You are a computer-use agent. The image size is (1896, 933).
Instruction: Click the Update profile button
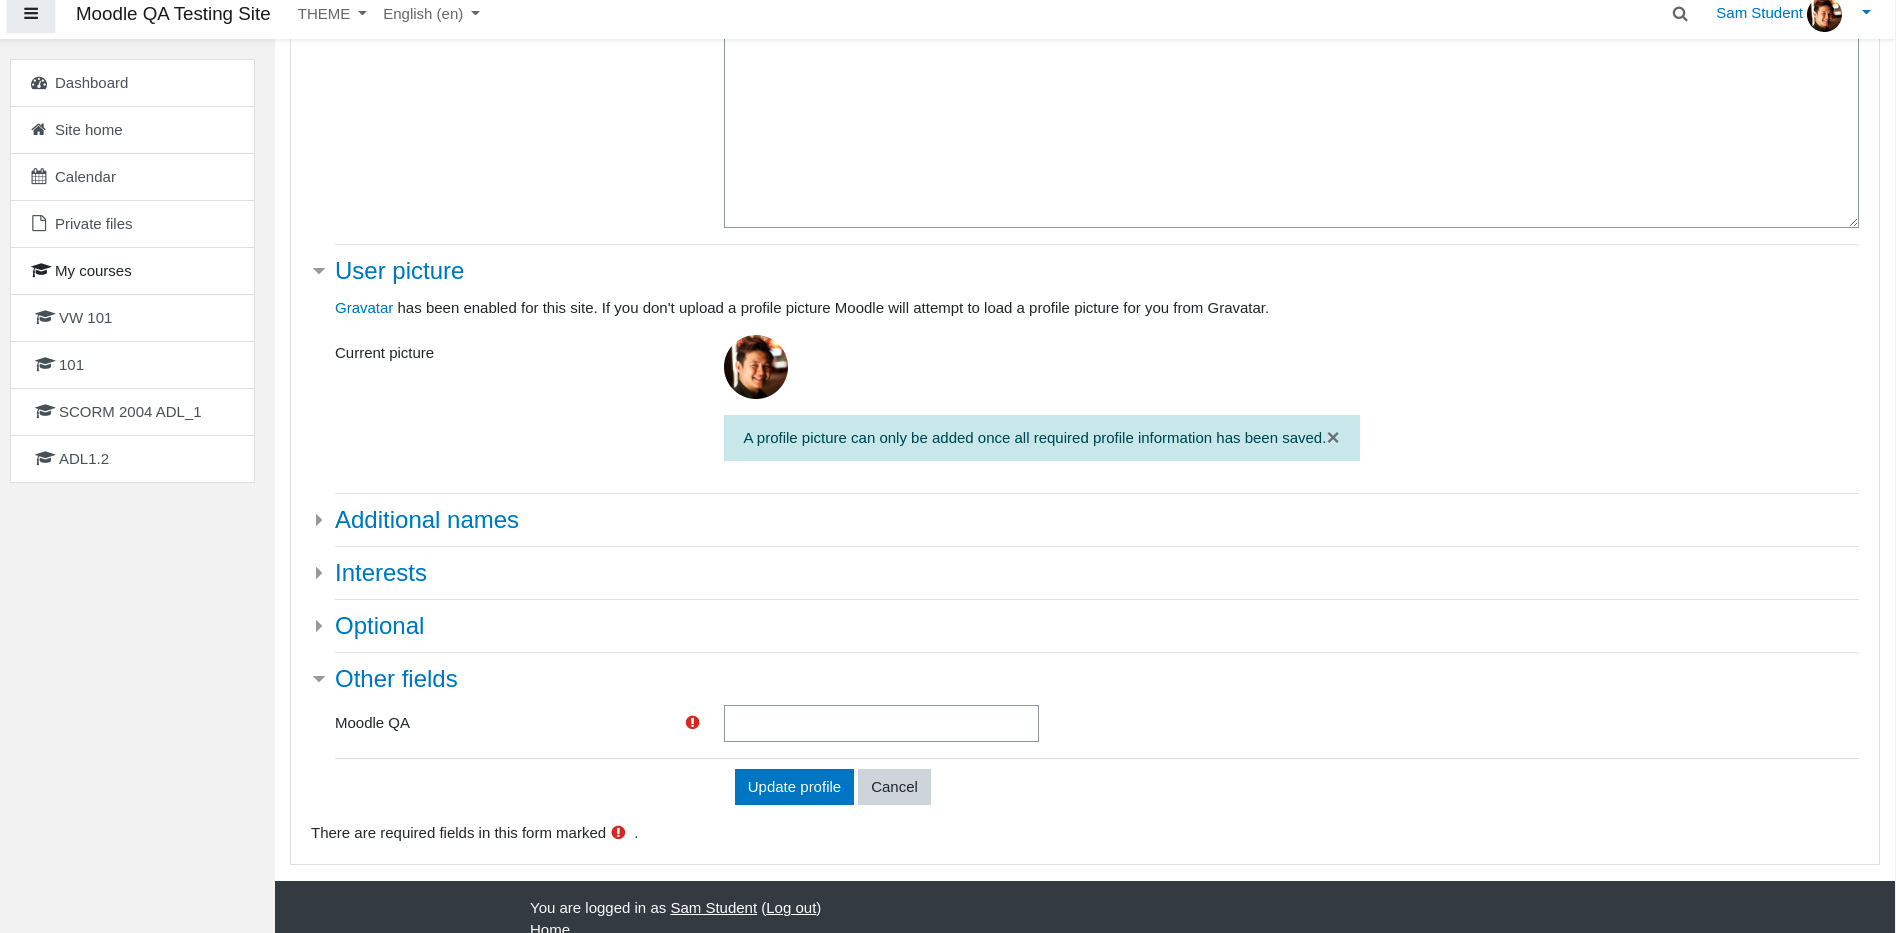794,787
